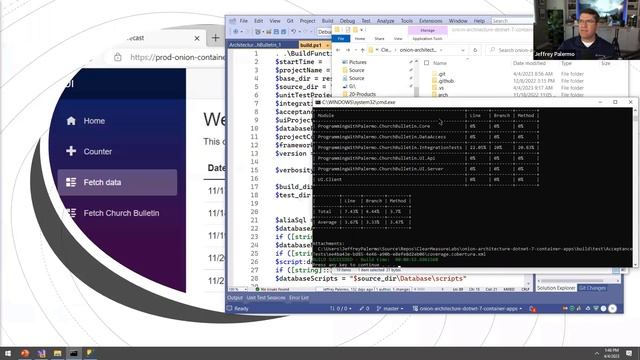The image size is (640, 360).
Task: Open Visual Studio Build menu
Action: (x=327, y=21)
